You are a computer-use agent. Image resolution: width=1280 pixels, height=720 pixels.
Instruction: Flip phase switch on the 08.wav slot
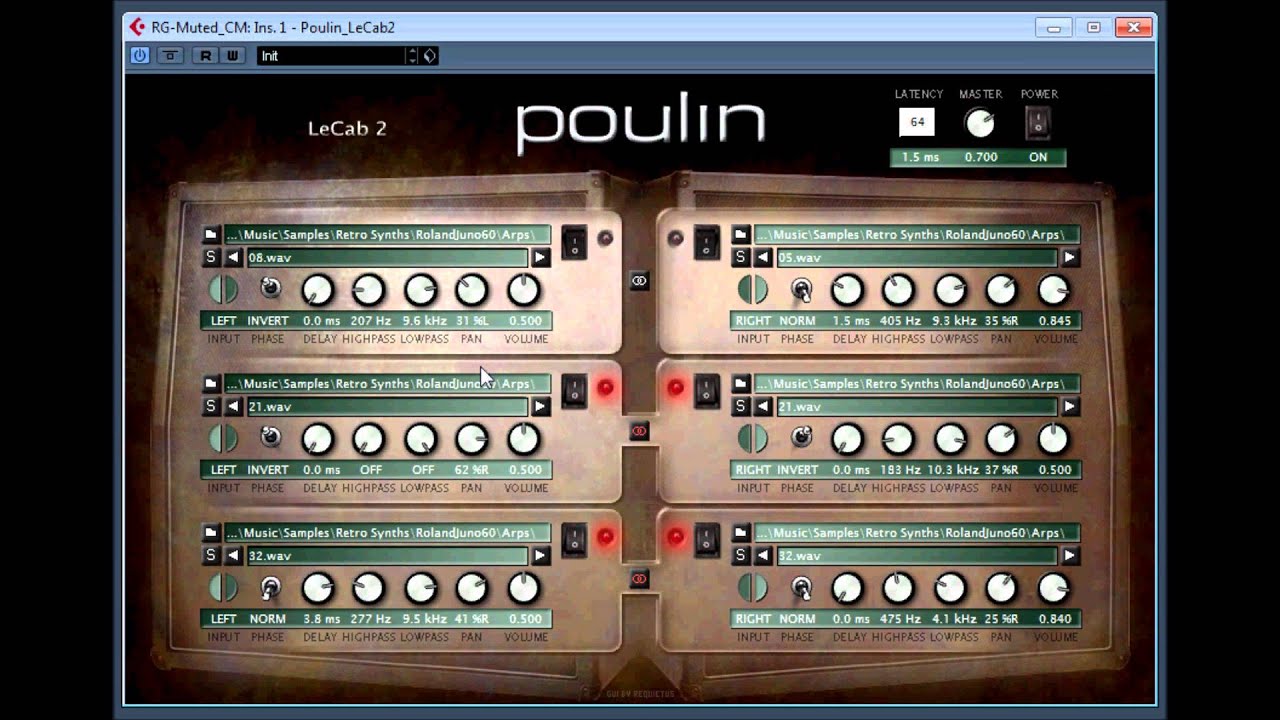pos(269,289)
